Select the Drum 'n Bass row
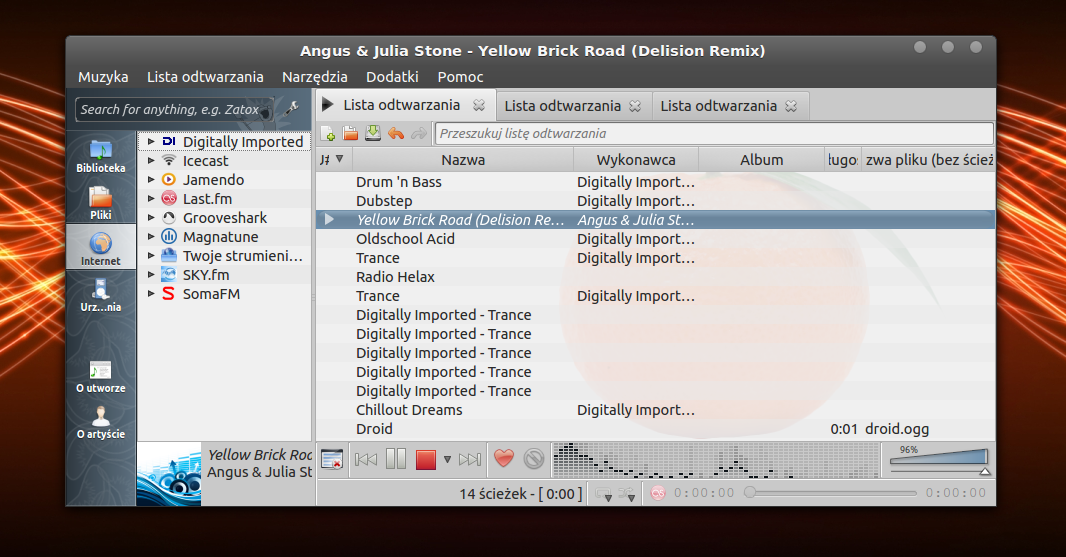 coord(655,182)
